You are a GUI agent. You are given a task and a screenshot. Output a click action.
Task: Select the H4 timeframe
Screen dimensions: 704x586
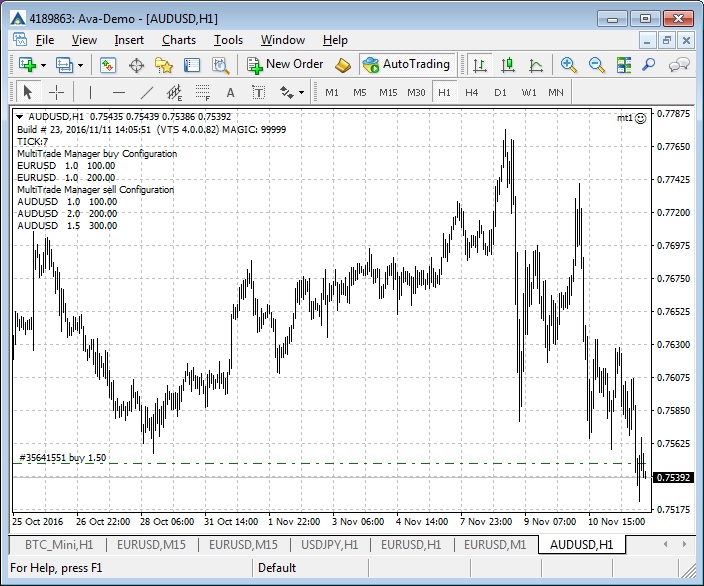click(x=471, y=93)
